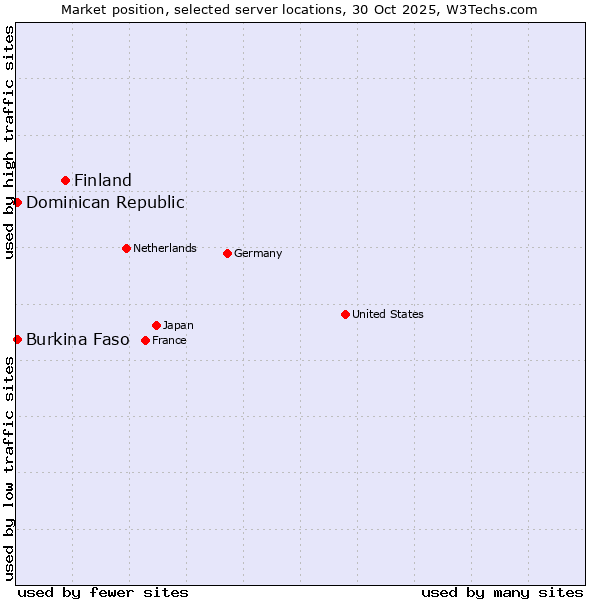The width and height of the screenshot is (600, 600).
Task: Select the Netherlands red diamond marker
Action: (126, 248)
